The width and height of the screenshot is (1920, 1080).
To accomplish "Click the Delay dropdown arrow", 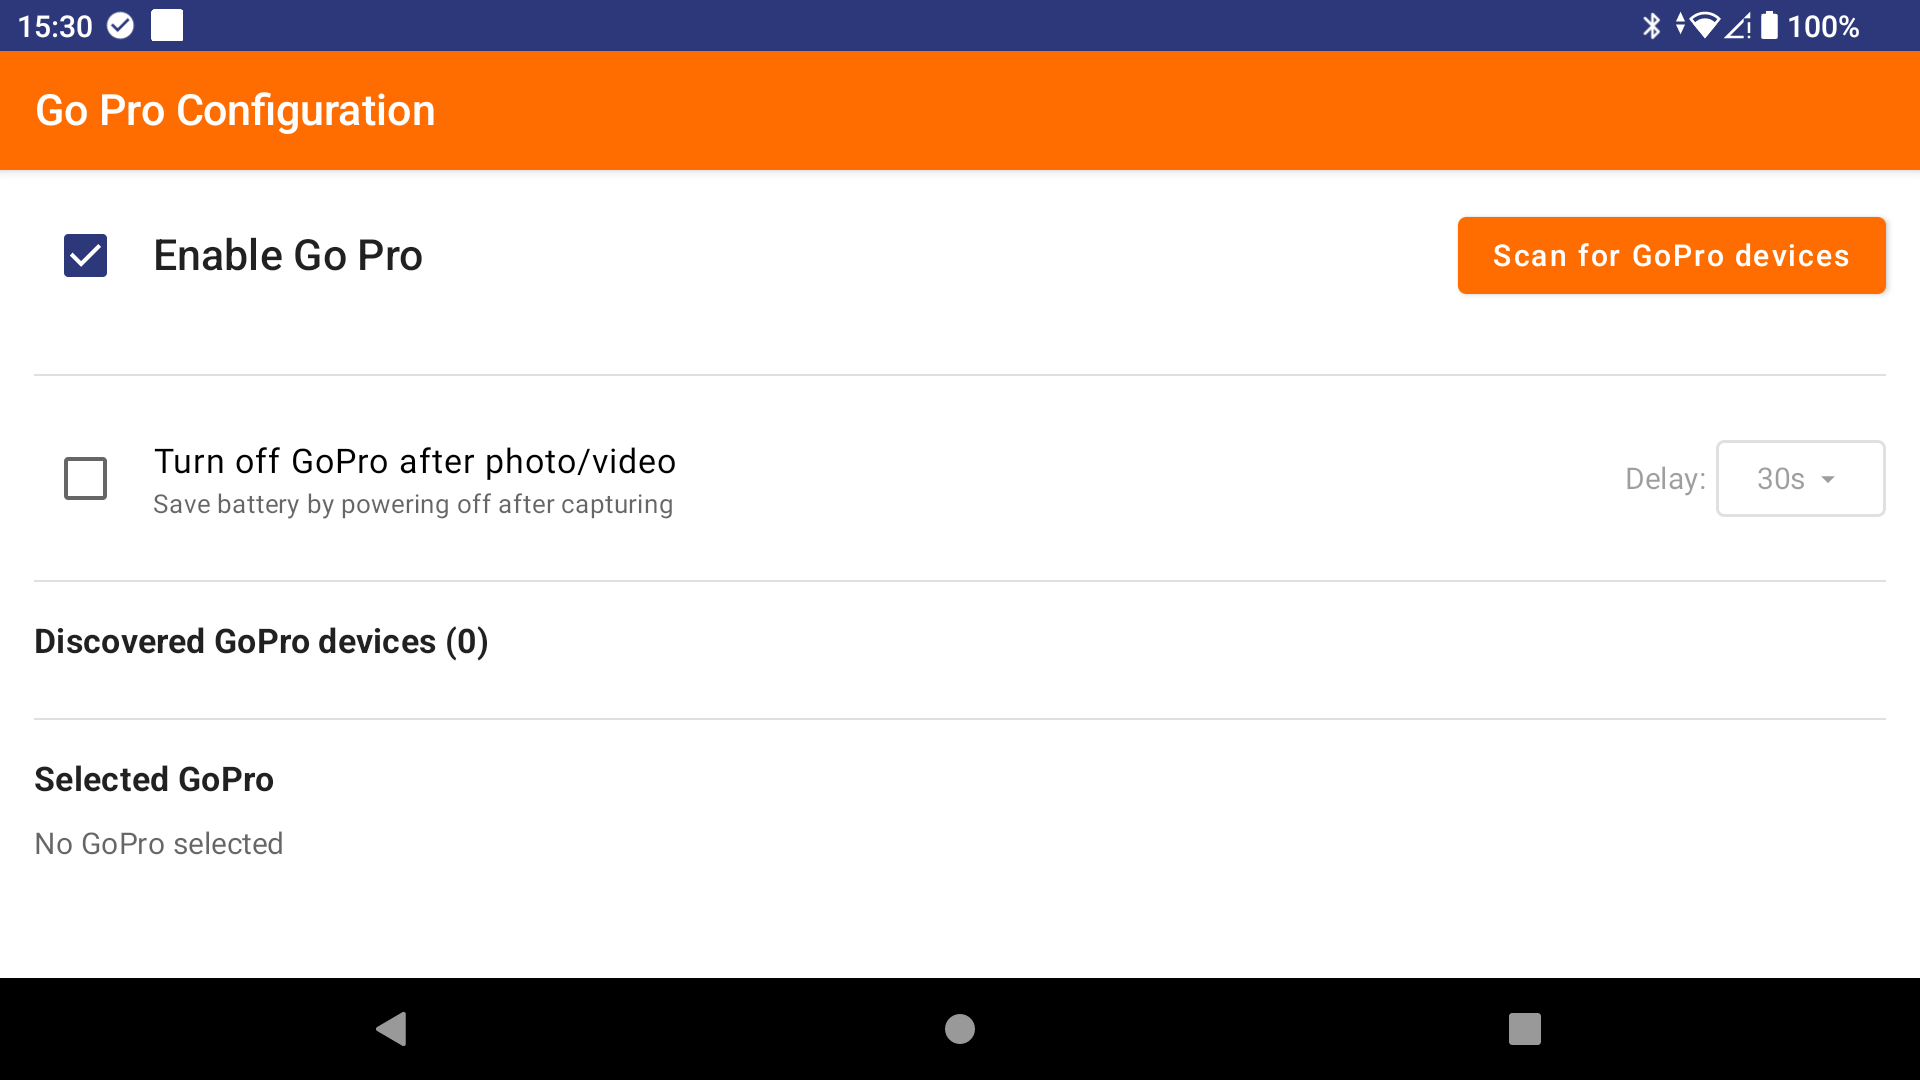I will 1828,480.
